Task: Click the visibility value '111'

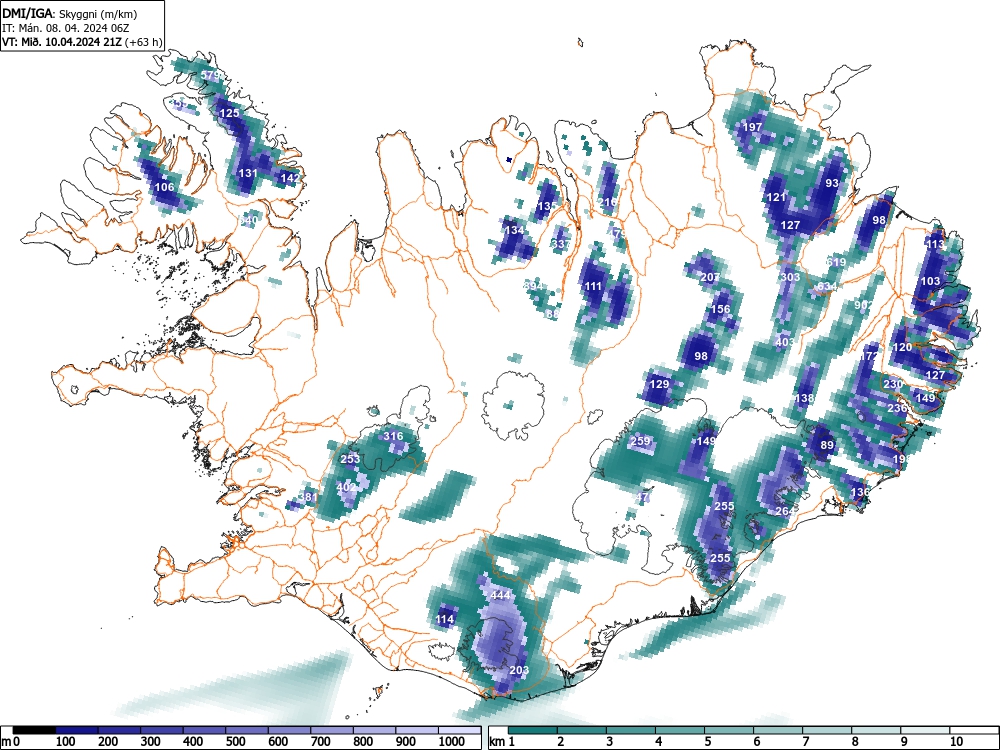Action: point(593,286)
